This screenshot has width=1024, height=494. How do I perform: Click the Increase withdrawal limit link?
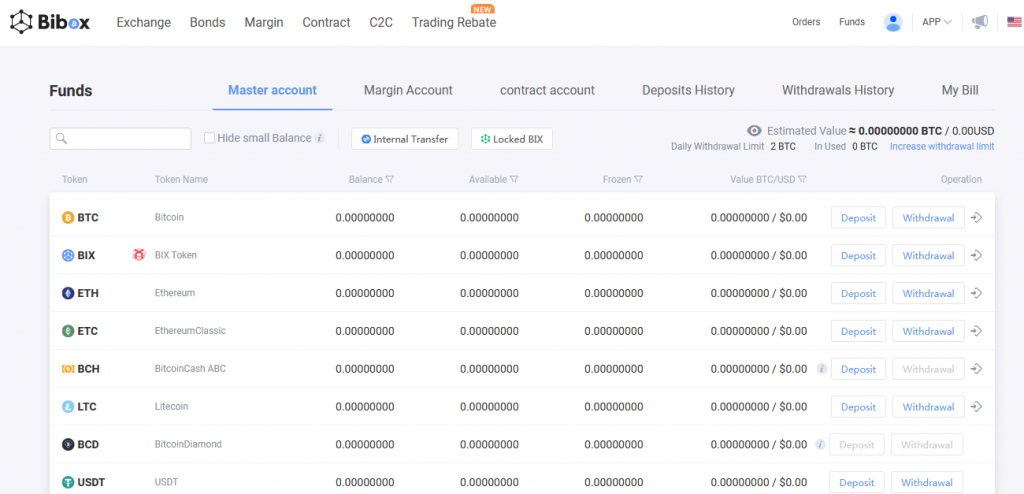pyautogui.click(x=942, y=146)
